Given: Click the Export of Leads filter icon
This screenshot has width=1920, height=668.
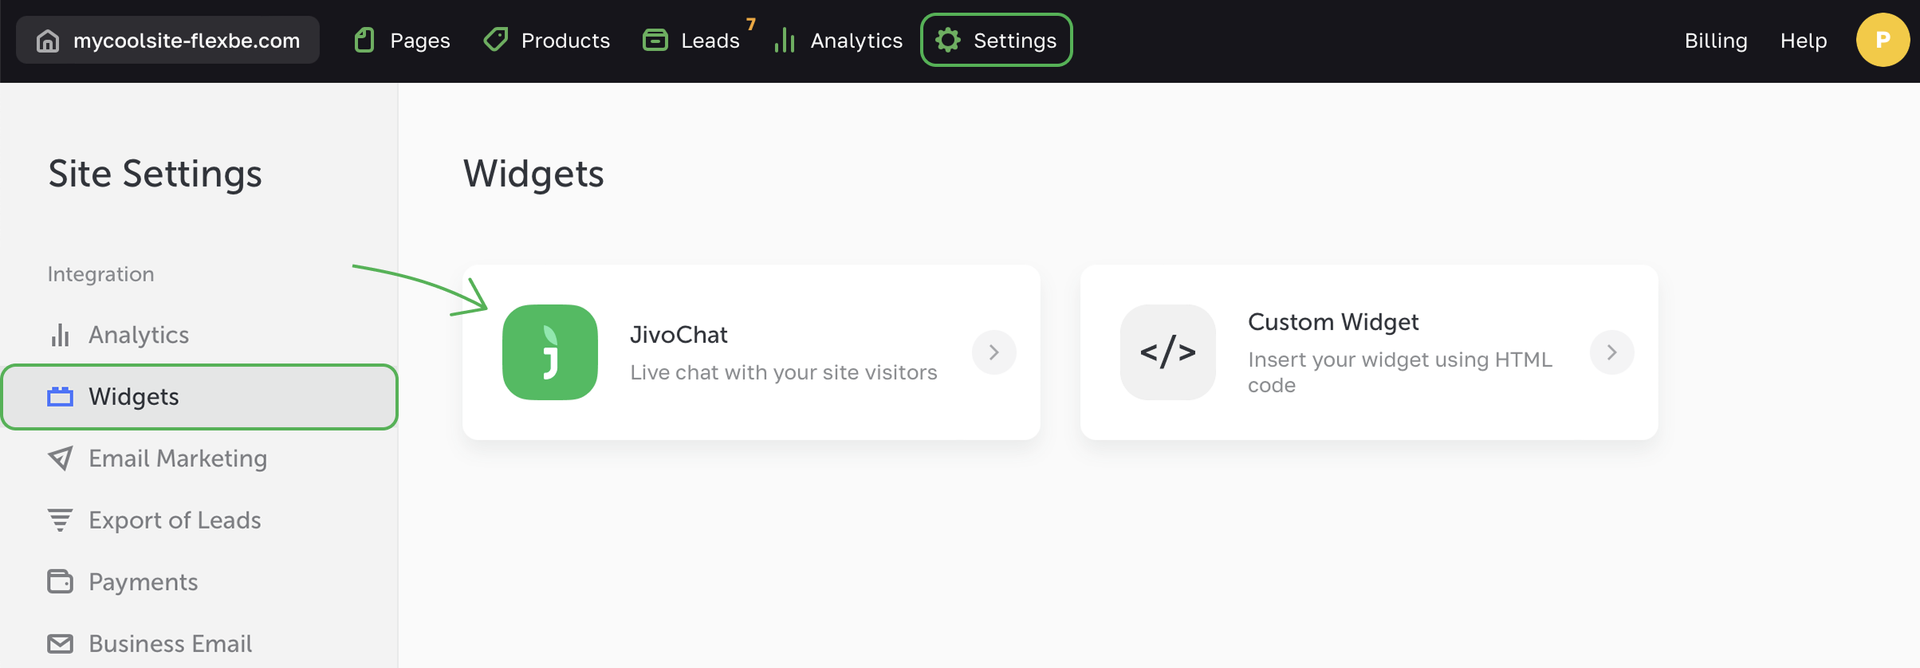Looking at the screenshot, I should [x=60, y=520].
